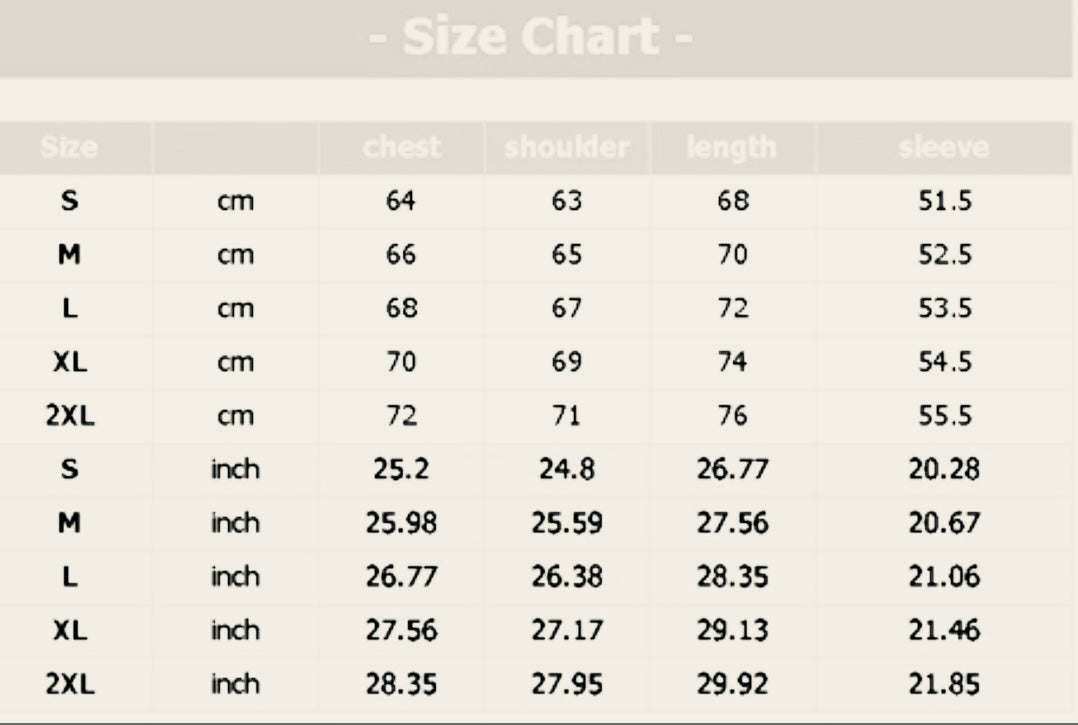Viewport: 1078px width, 725px height.
Task: Click the inch unit label in the XL row
Action: coord(235,631)
